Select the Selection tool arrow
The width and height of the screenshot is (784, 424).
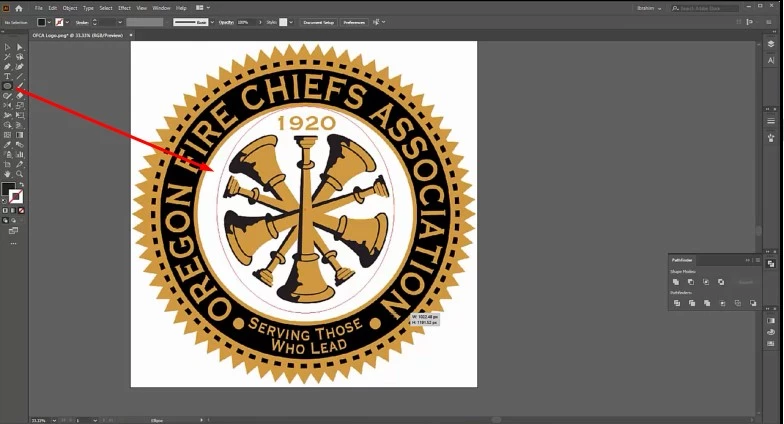(x=7, y=47)
